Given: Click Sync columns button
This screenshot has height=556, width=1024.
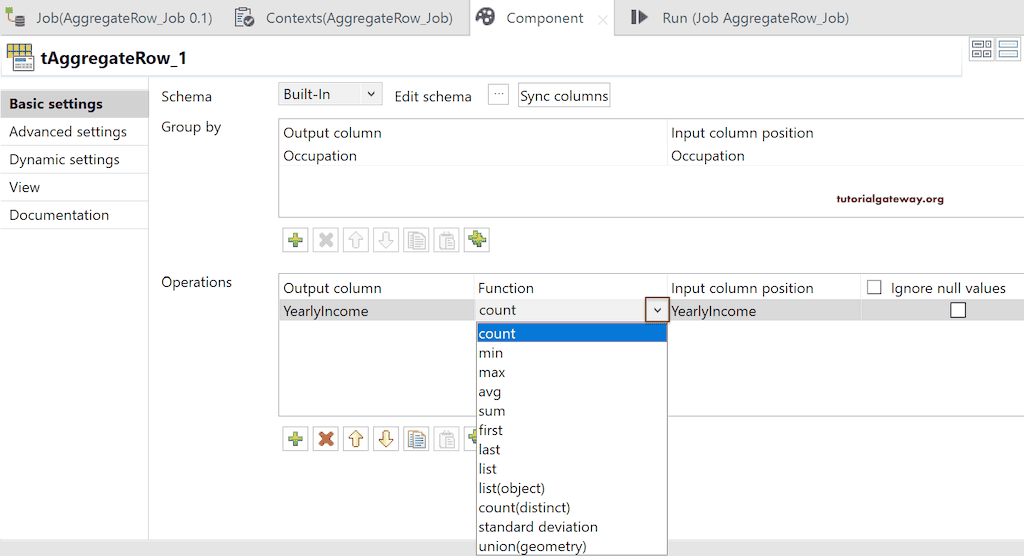Looking at the screenshot, I should [564, 95].
